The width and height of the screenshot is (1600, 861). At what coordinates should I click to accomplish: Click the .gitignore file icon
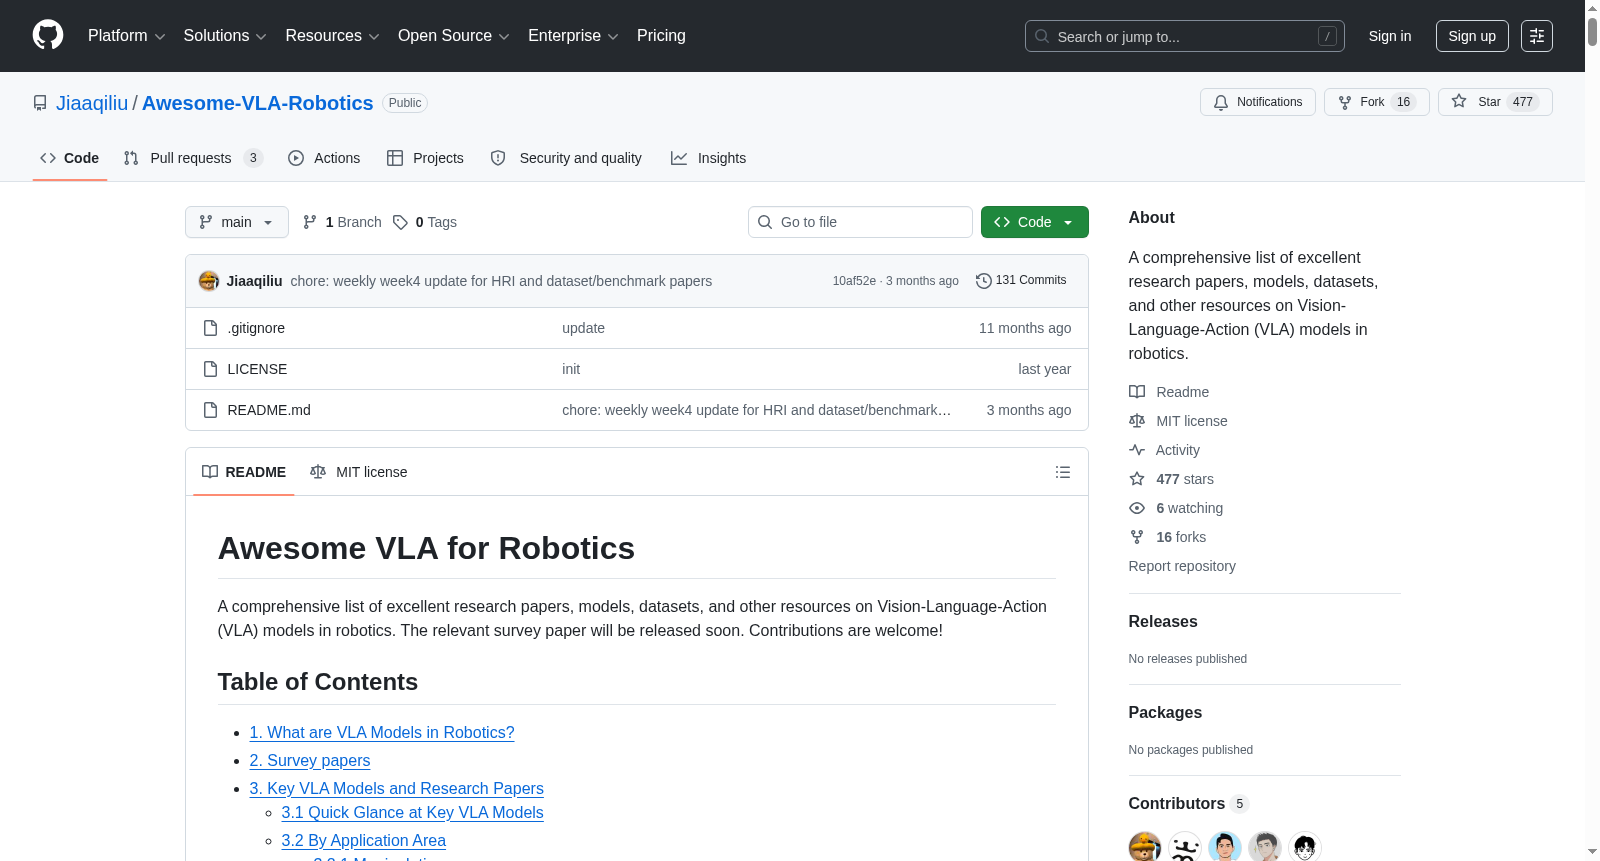pyautogui.click(x=210, y=328)
